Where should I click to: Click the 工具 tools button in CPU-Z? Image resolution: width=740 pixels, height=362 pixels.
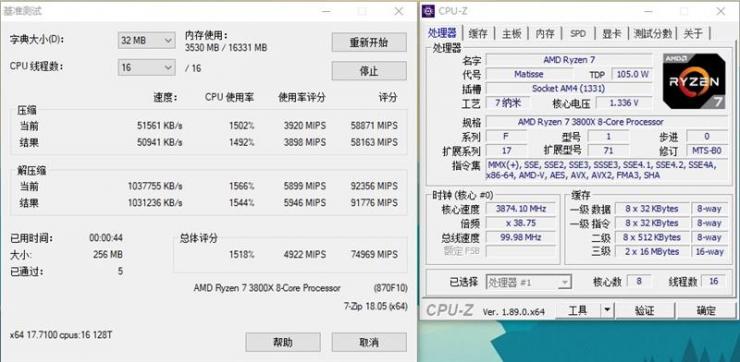pyautogui.click(x=578, y=311)
